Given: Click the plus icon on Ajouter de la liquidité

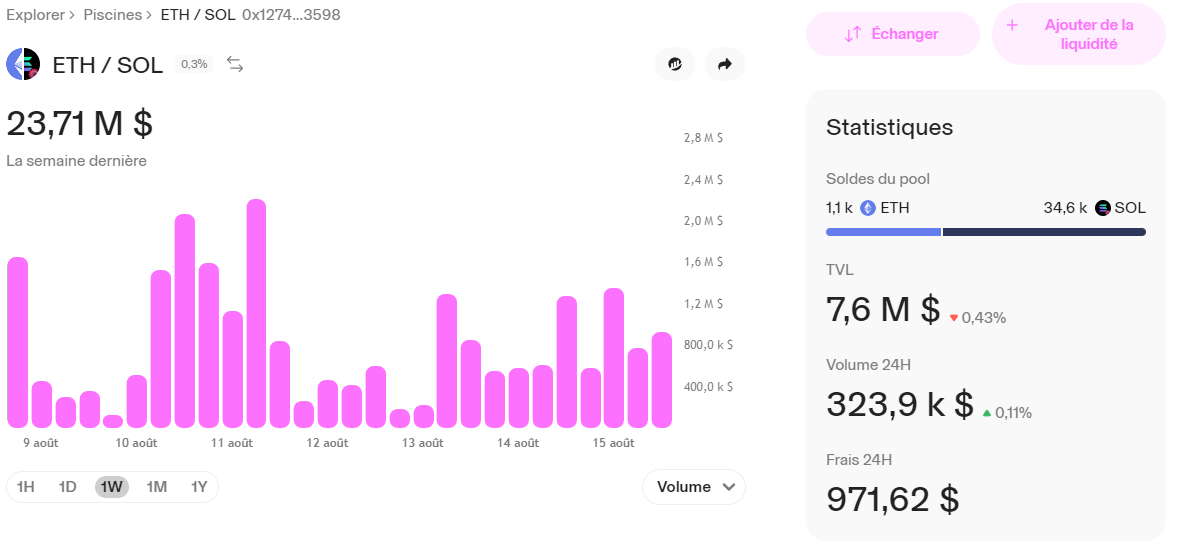Looking at the screenshot, I should [x=1012, y=25].
